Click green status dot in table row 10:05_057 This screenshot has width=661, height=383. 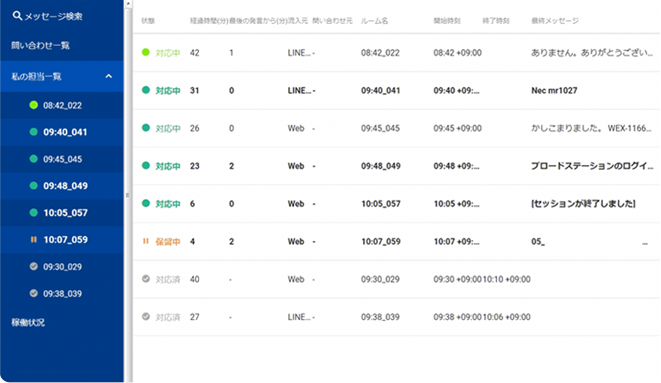145,203
